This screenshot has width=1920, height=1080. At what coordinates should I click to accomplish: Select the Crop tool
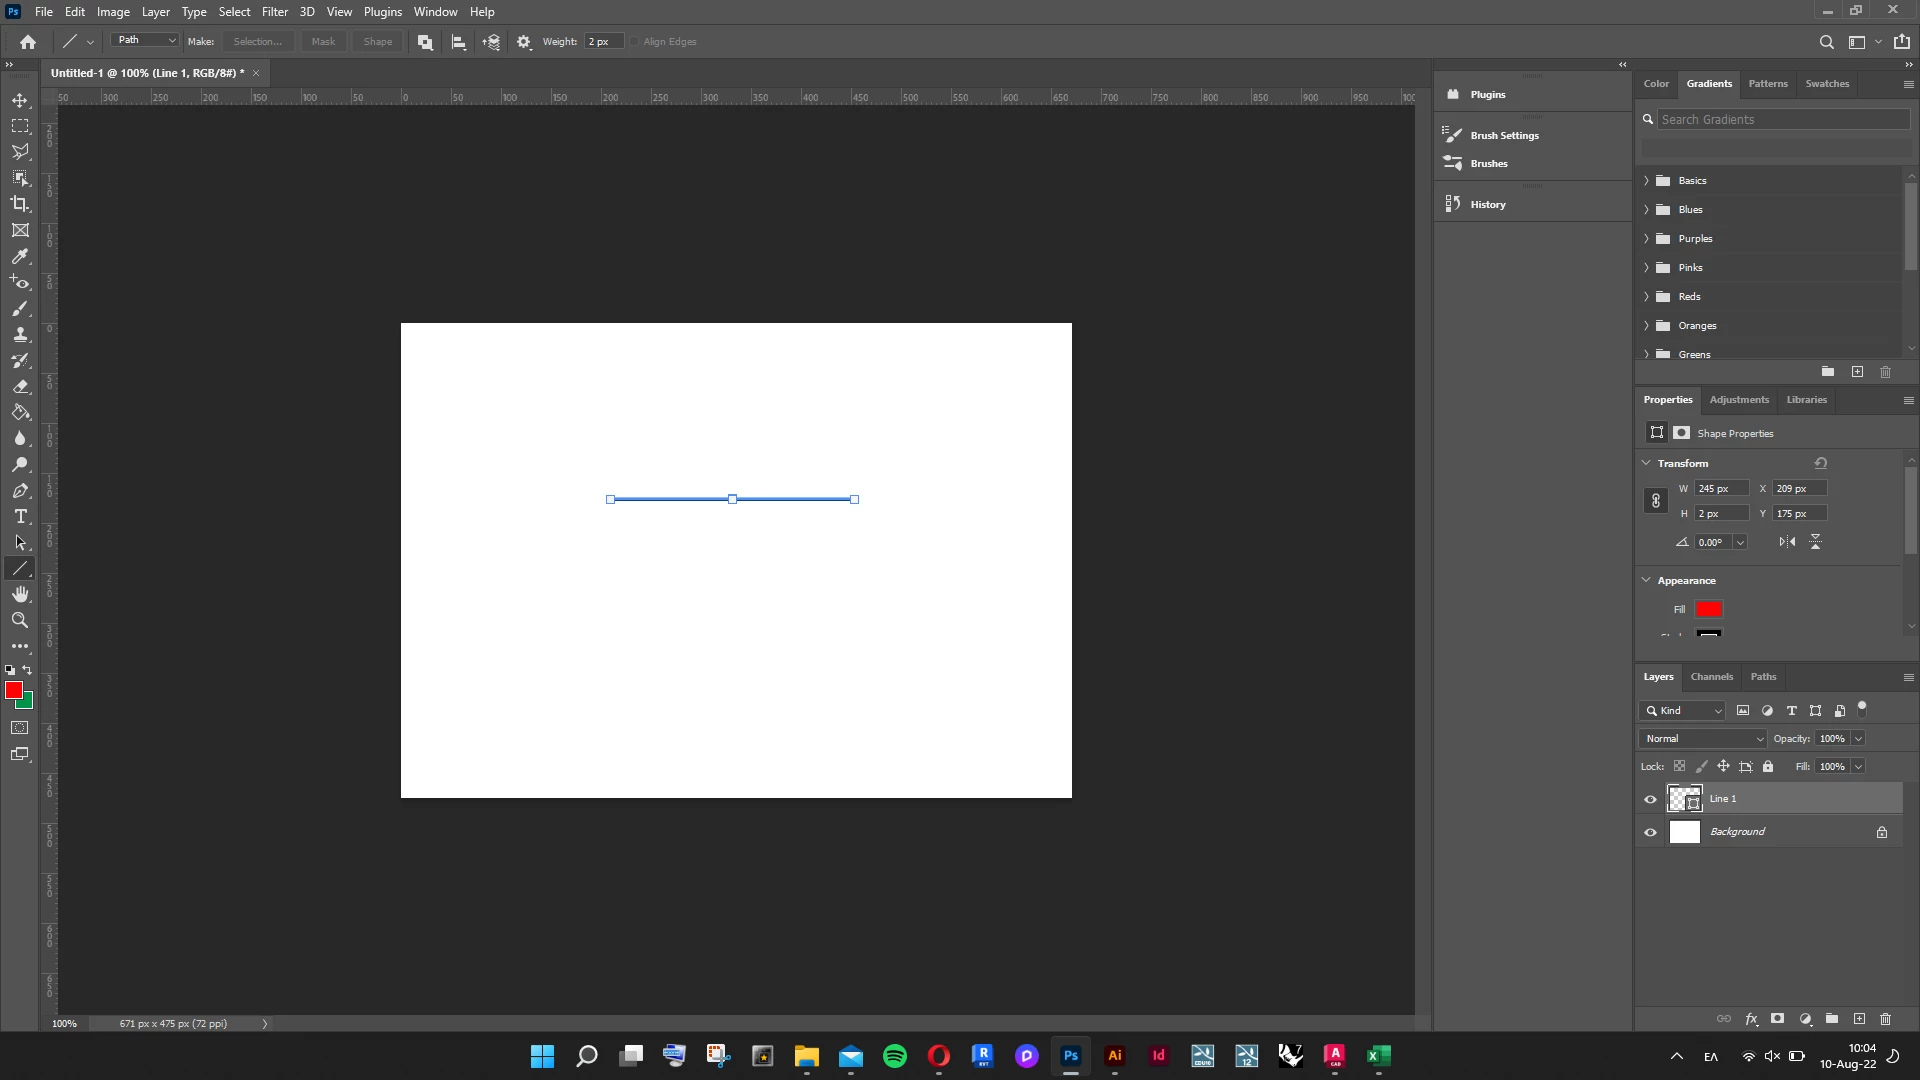click(20, 204)
